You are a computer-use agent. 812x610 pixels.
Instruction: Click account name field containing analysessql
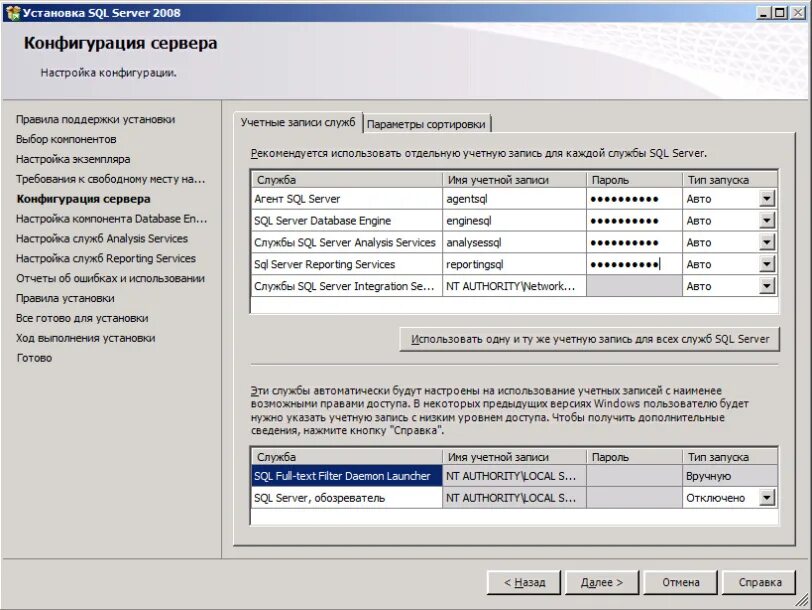(x=514, y=242)
